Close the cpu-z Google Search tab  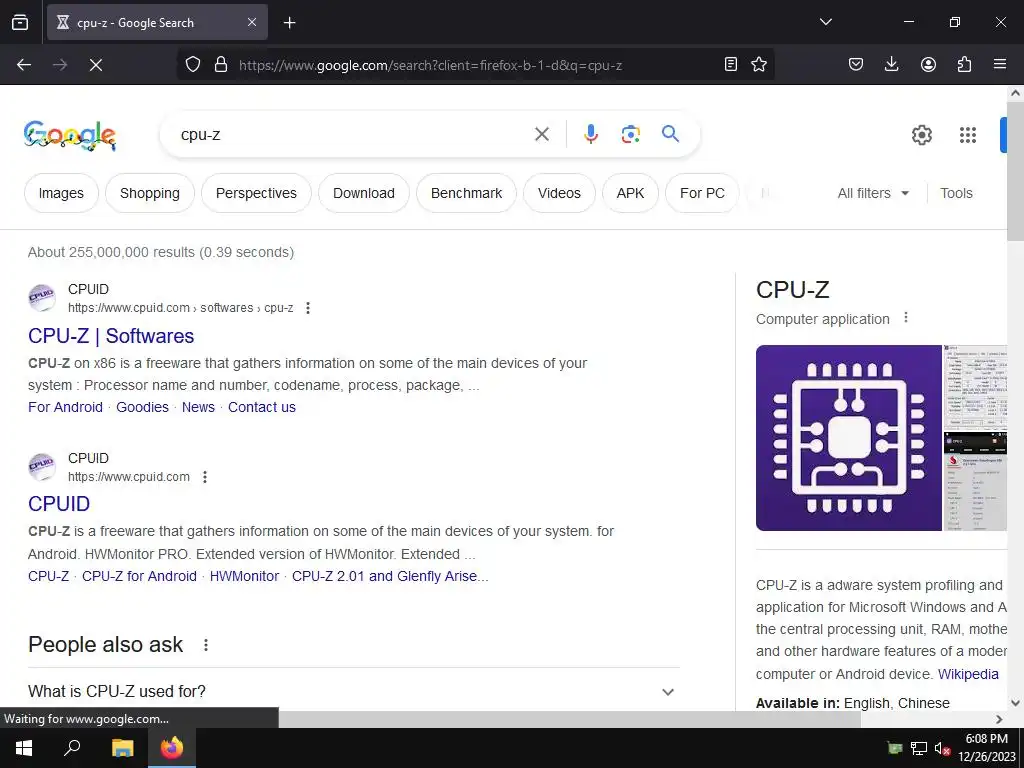(x=251, y=22)
